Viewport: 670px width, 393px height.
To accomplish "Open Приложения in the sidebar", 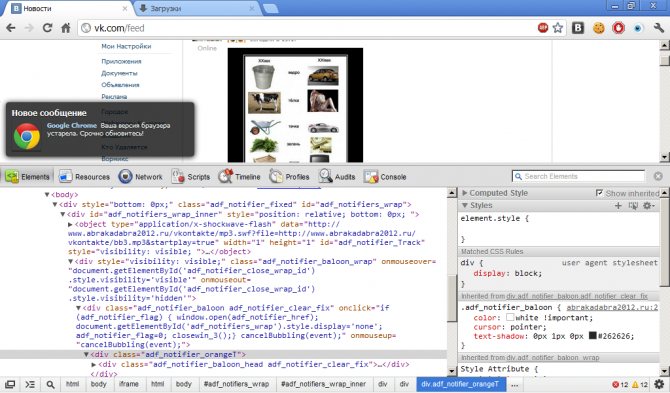I will pos(121,61).
